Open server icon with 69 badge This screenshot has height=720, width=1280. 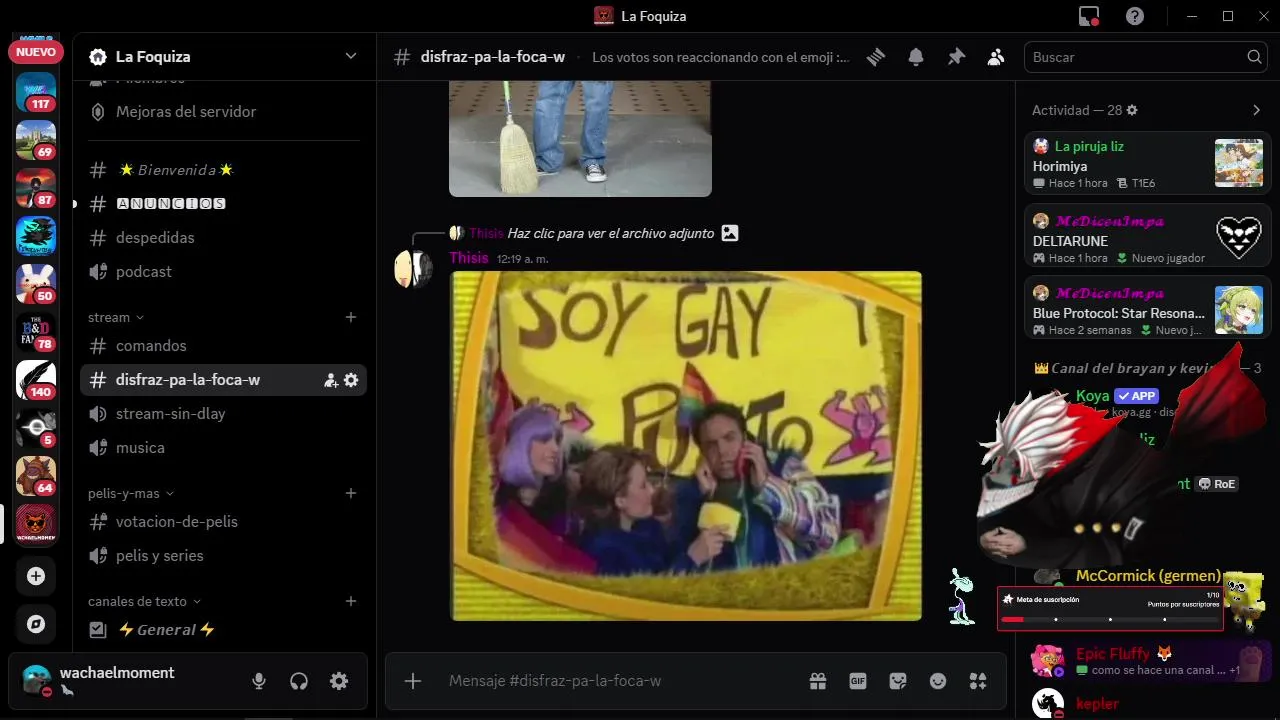[x=36, y=140]
